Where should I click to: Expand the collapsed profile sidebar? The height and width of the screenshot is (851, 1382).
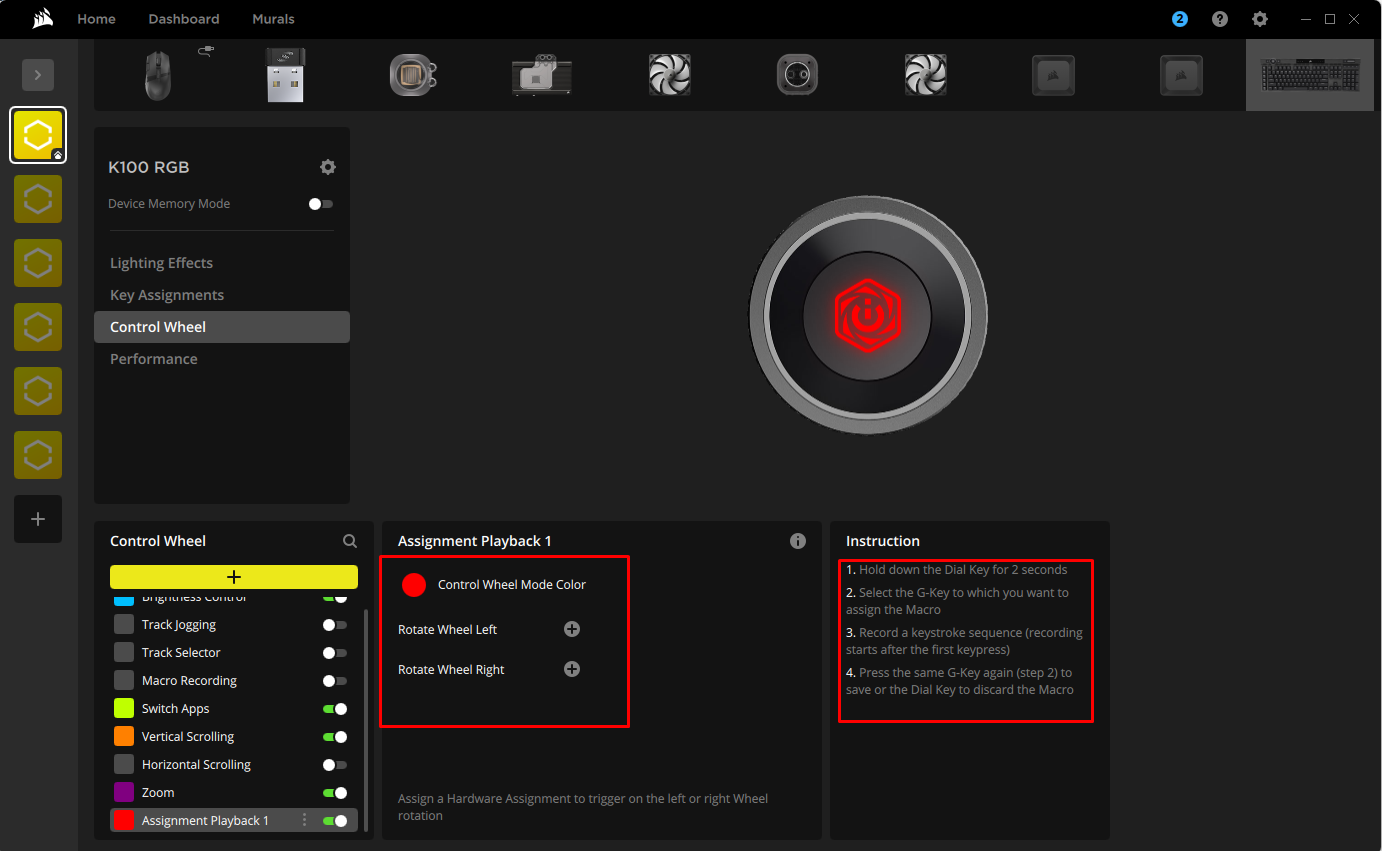(x=38, y=74)
